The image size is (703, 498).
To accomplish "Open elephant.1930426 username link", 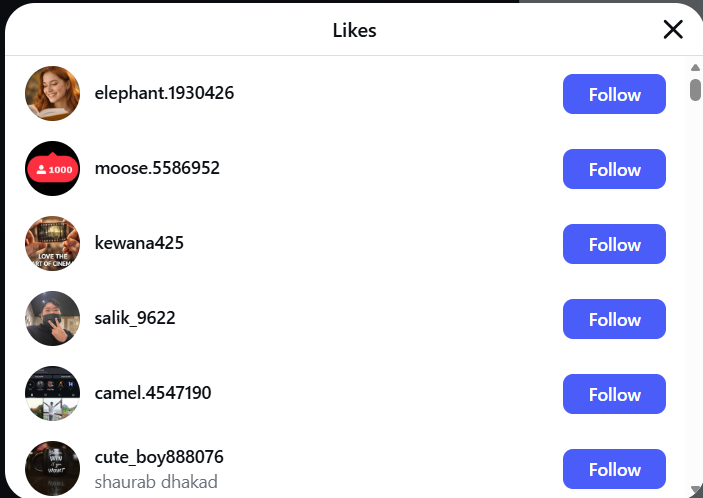I will click(x=164, y=93).
